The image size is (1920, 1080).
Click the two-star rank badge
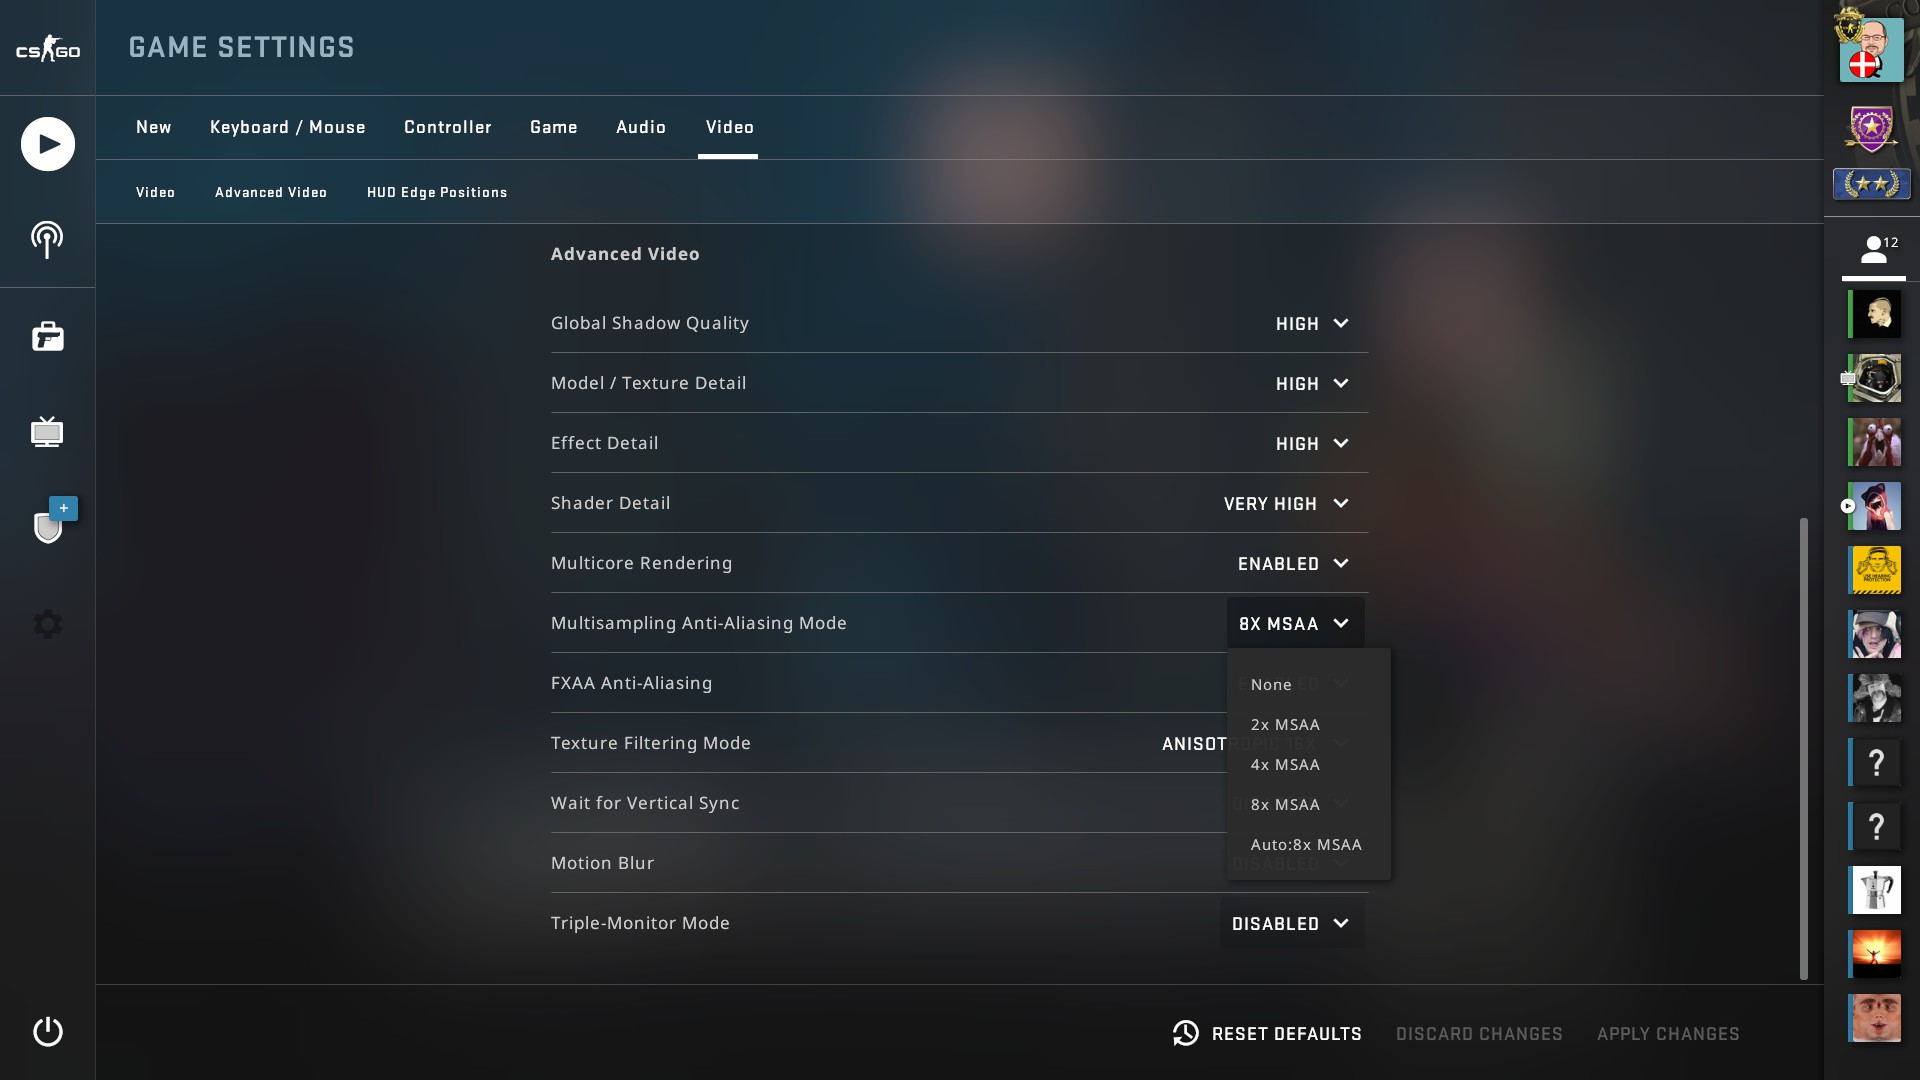(1871, 184)
